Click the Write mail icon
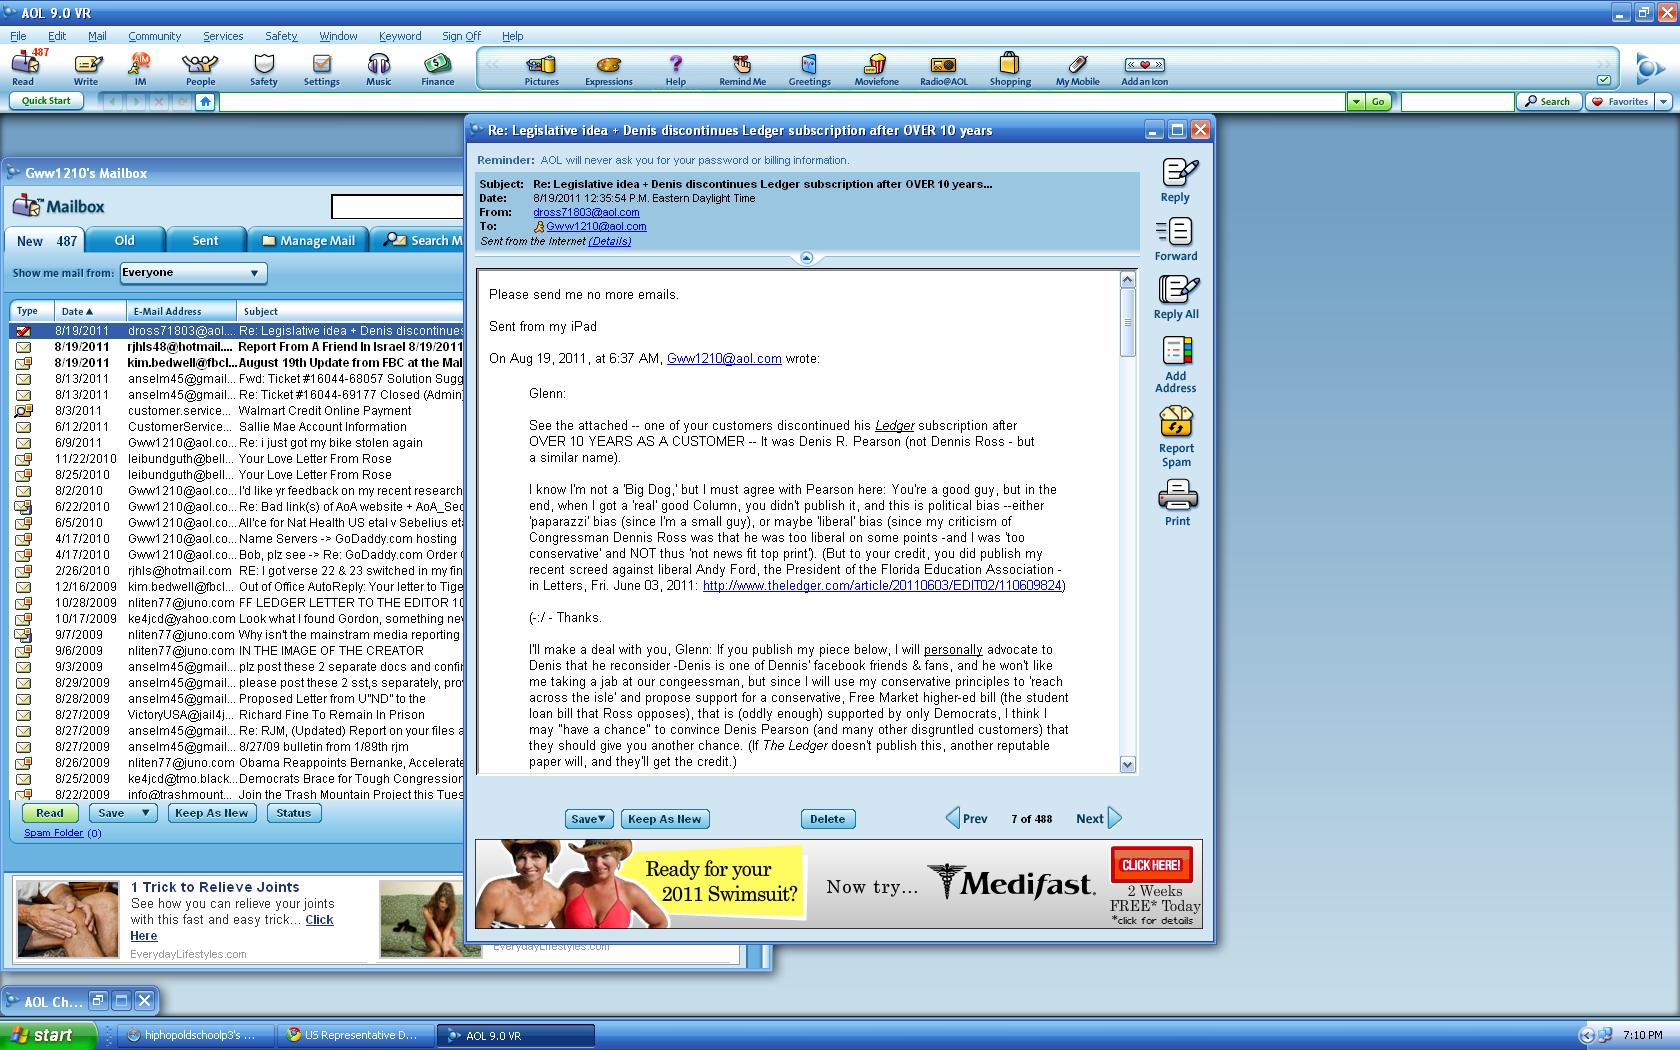Screen dimensions: 1680x1050 [86, 67]
